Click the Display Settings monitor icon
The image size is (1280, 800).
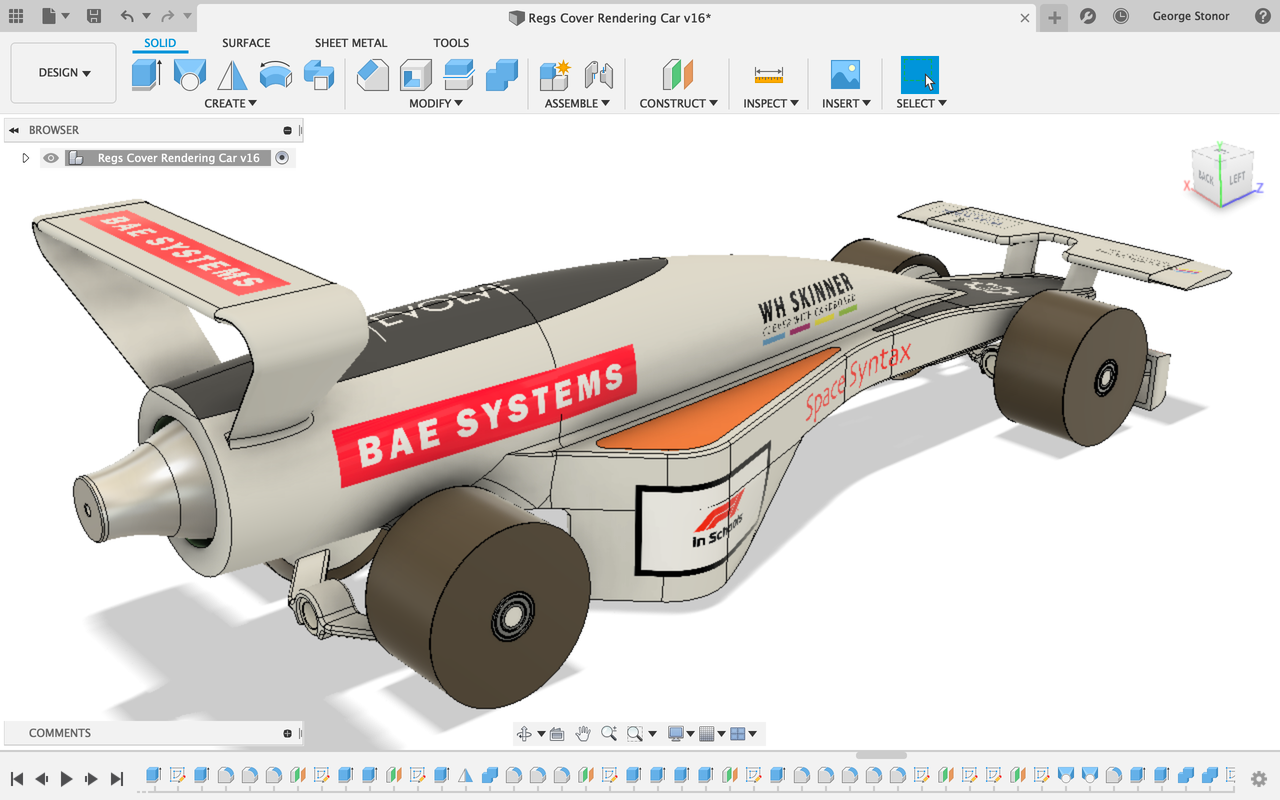(x=676, y=734)
